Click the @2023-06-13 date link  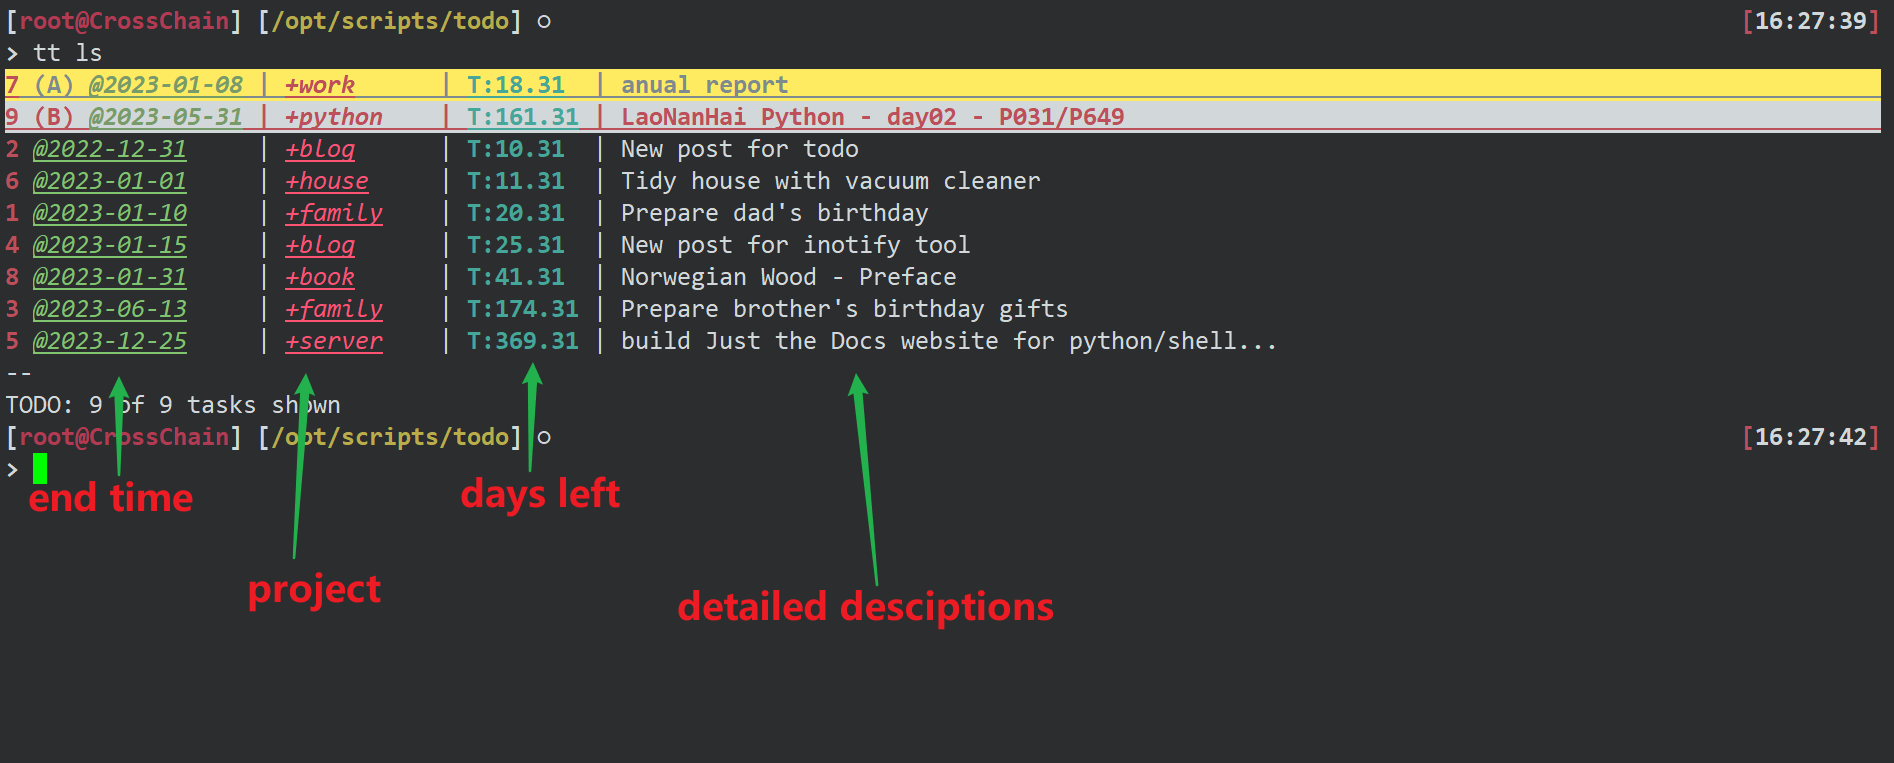click(110, 309)
